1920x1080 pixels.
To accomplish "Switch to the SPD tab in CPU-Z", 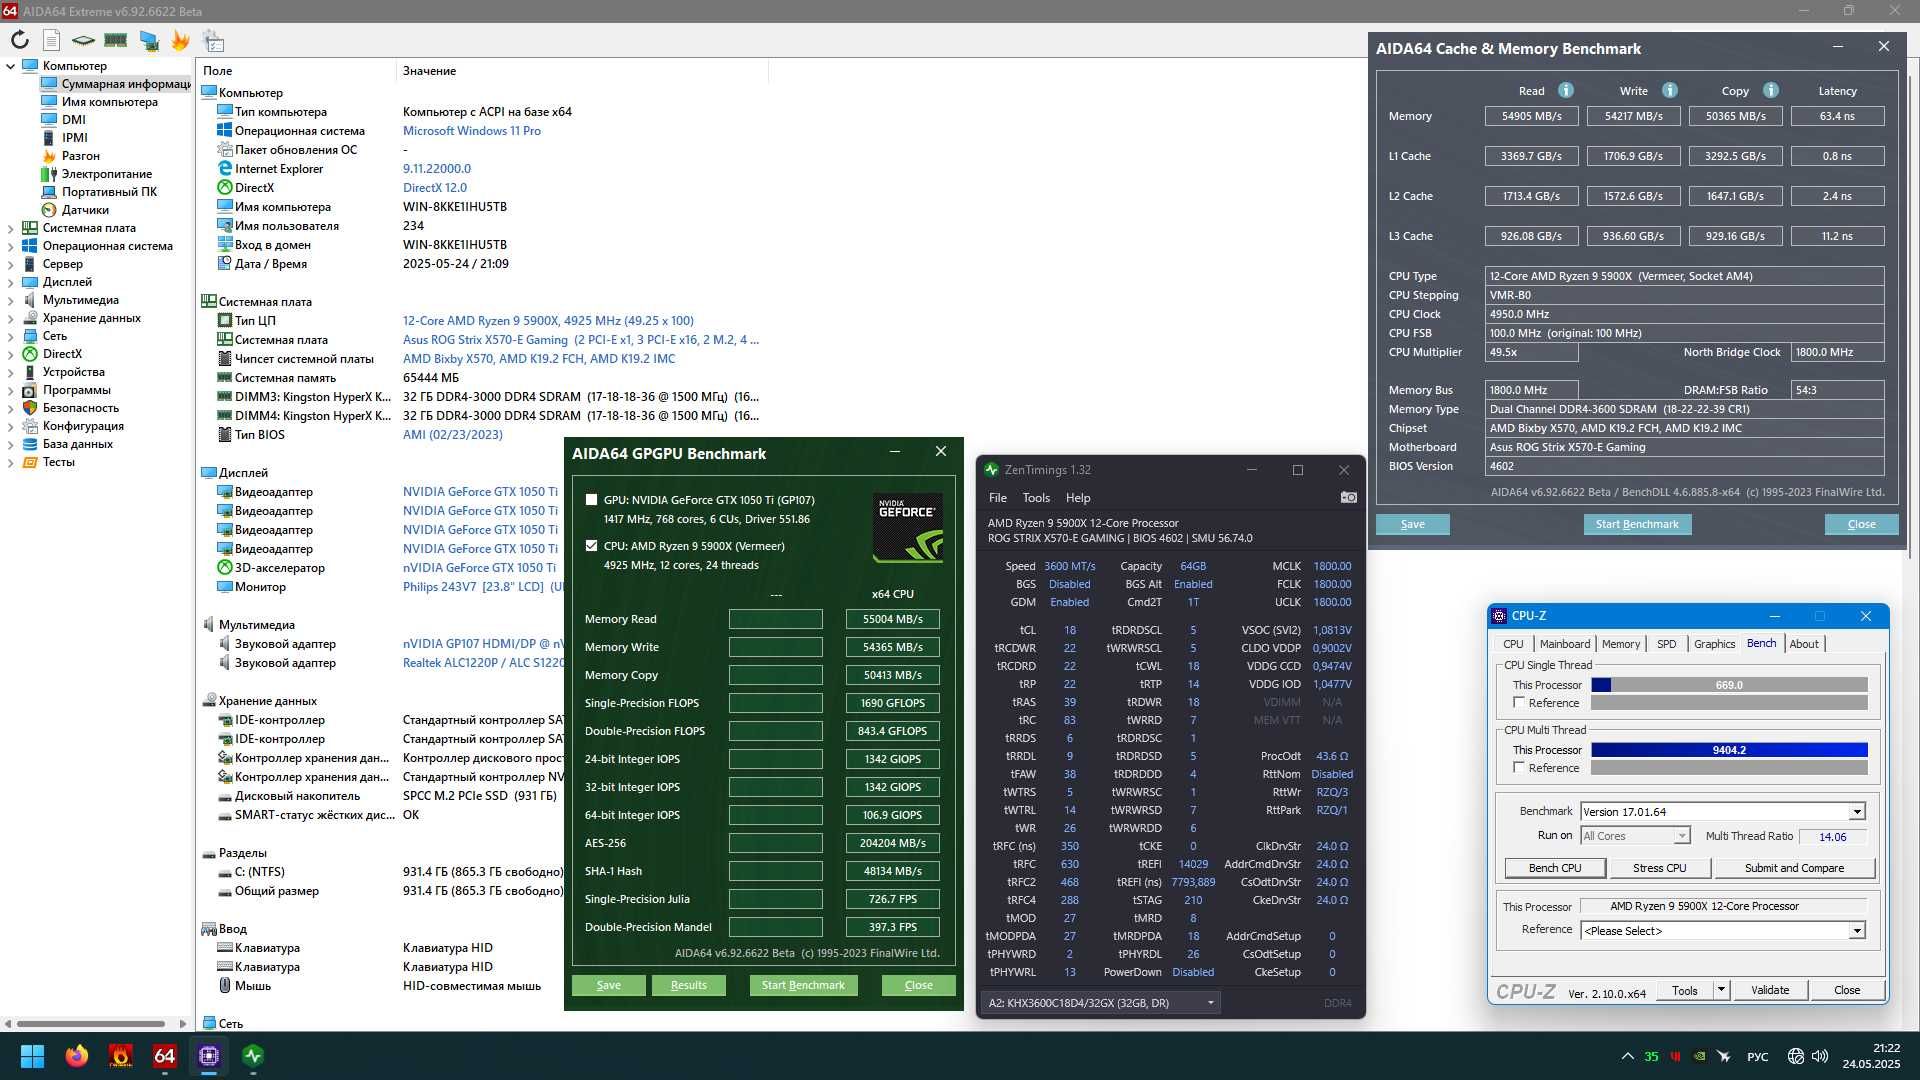I will click(x=1666, y=644).
